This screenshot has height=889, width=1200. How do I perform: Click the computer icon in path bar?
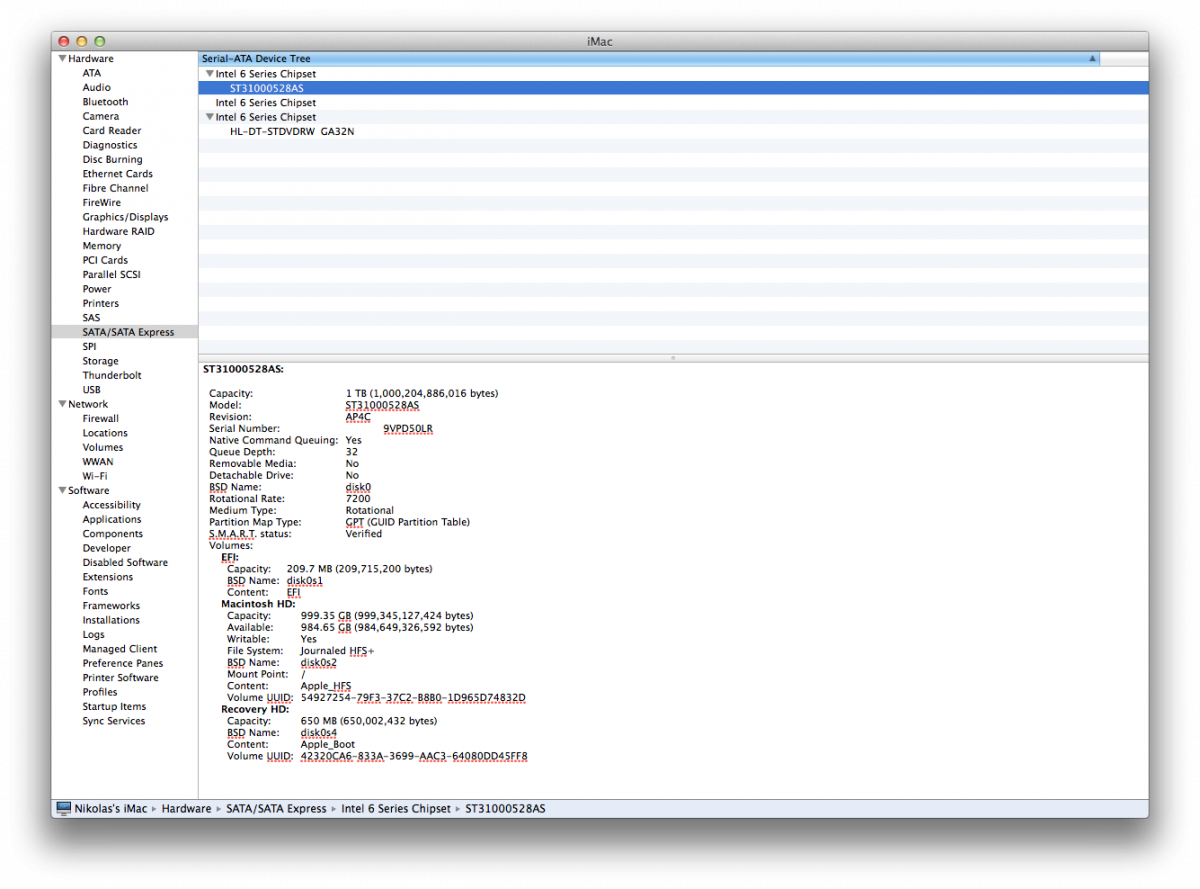[x=64, y=808]
